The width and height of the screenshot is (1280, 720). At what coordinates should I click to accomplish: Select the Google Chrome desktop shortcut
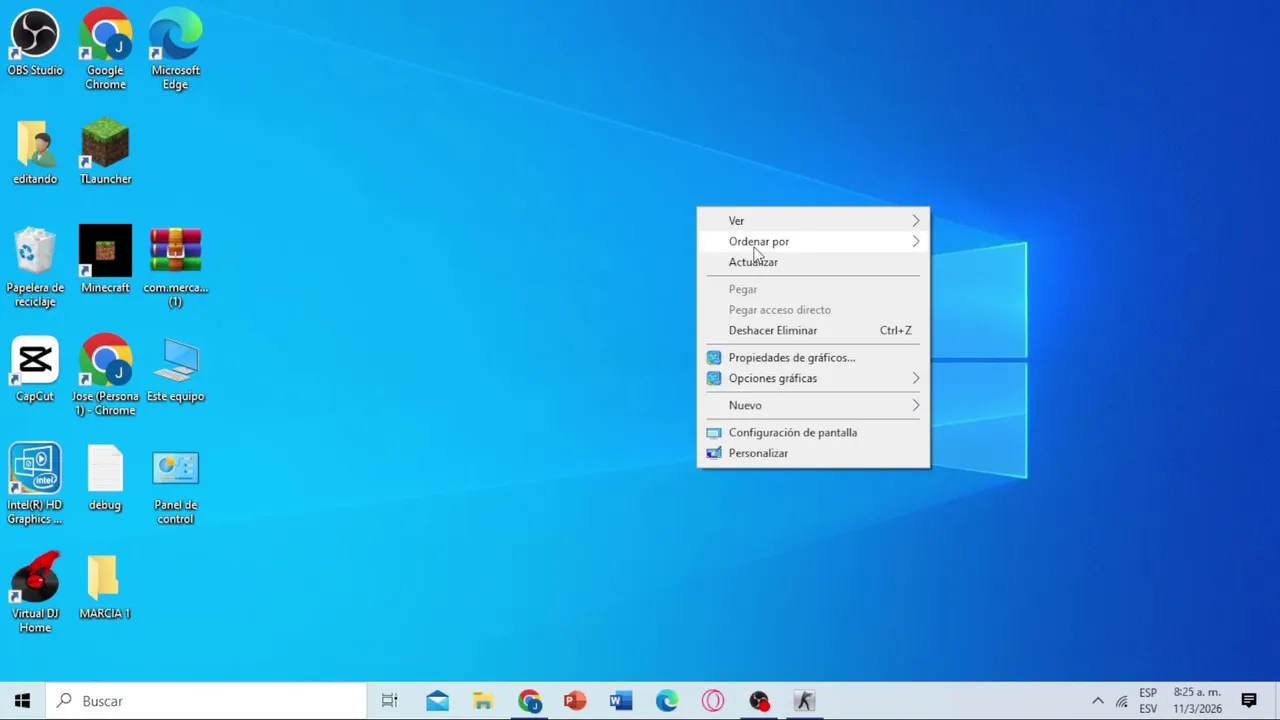pyautogui.click(x=105, y=50)
